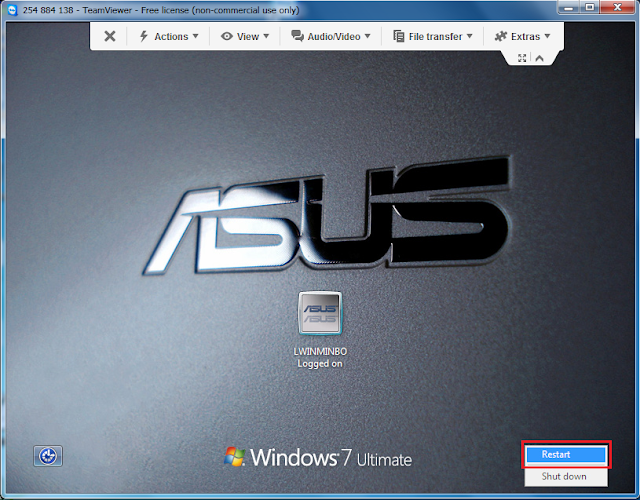Click the TeamViewer logo in title bar

click(12, 10)
